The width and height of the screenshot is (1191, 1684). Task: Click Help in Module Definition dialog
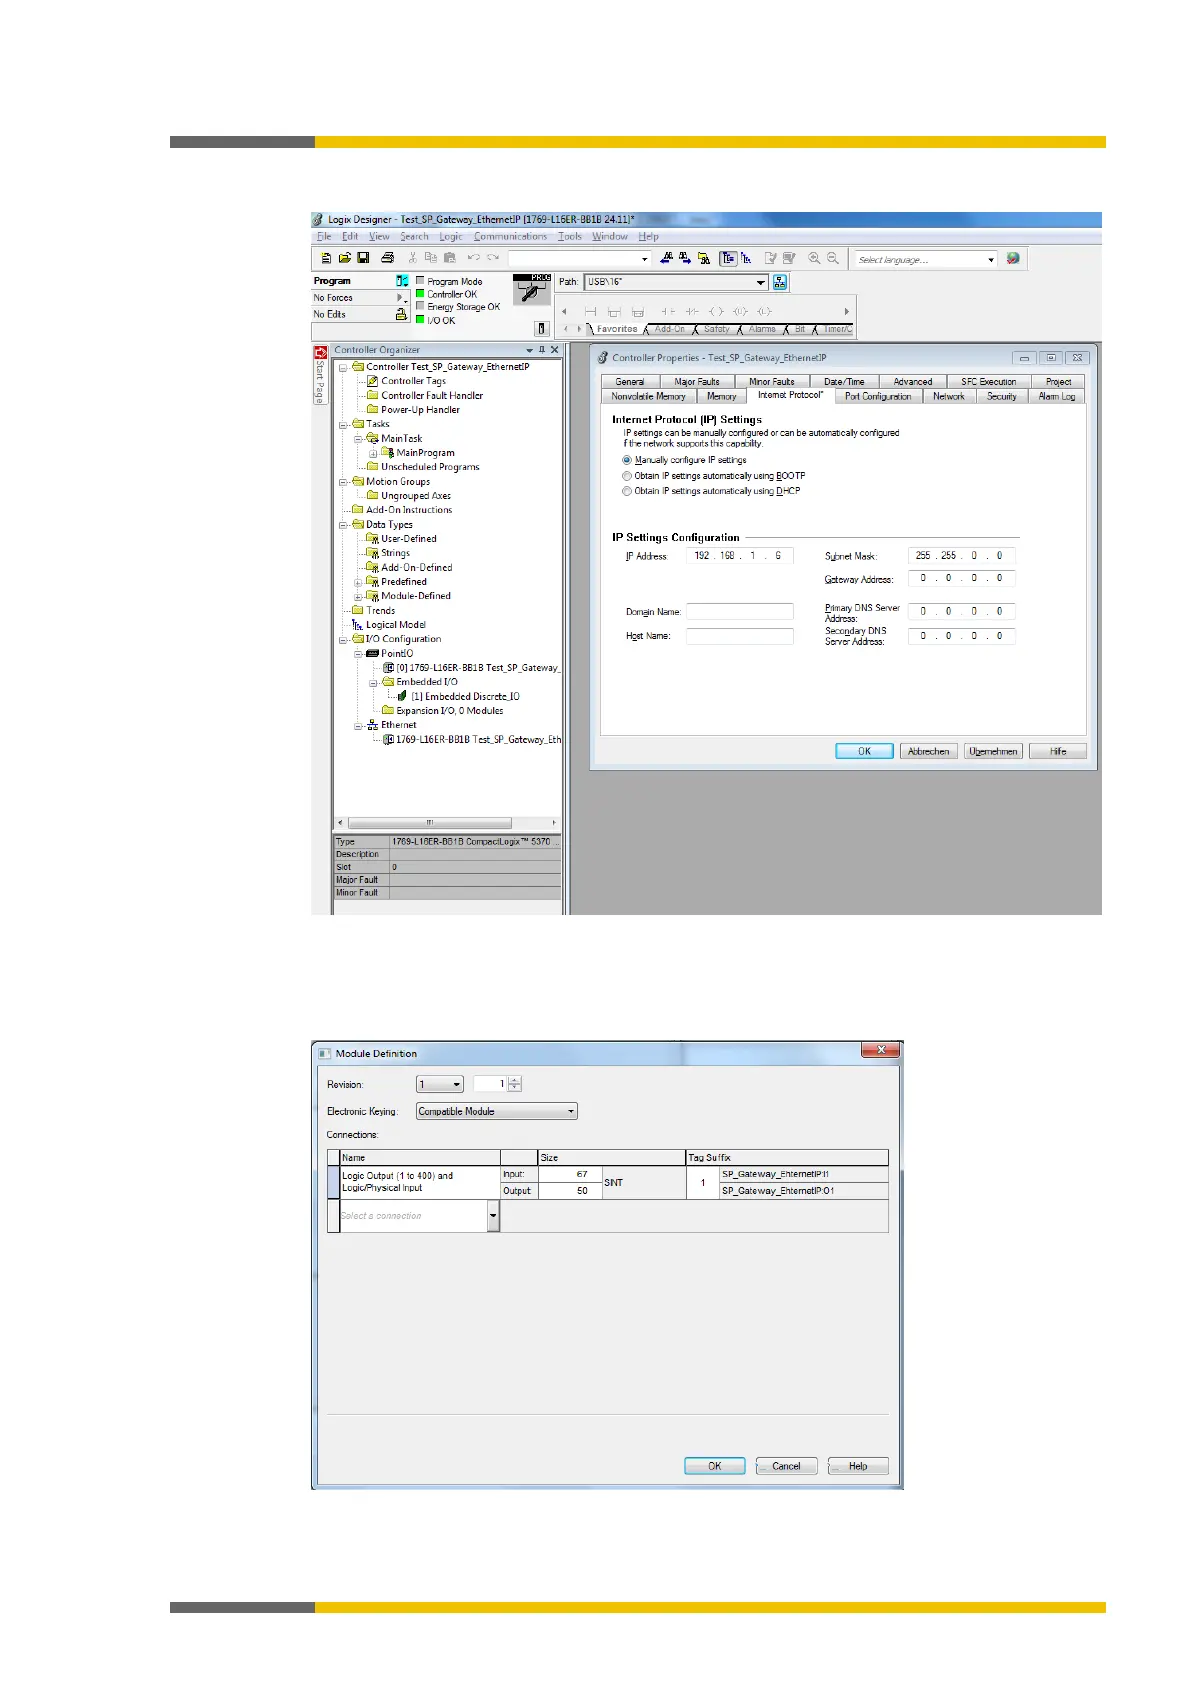tap(858, 1466)
